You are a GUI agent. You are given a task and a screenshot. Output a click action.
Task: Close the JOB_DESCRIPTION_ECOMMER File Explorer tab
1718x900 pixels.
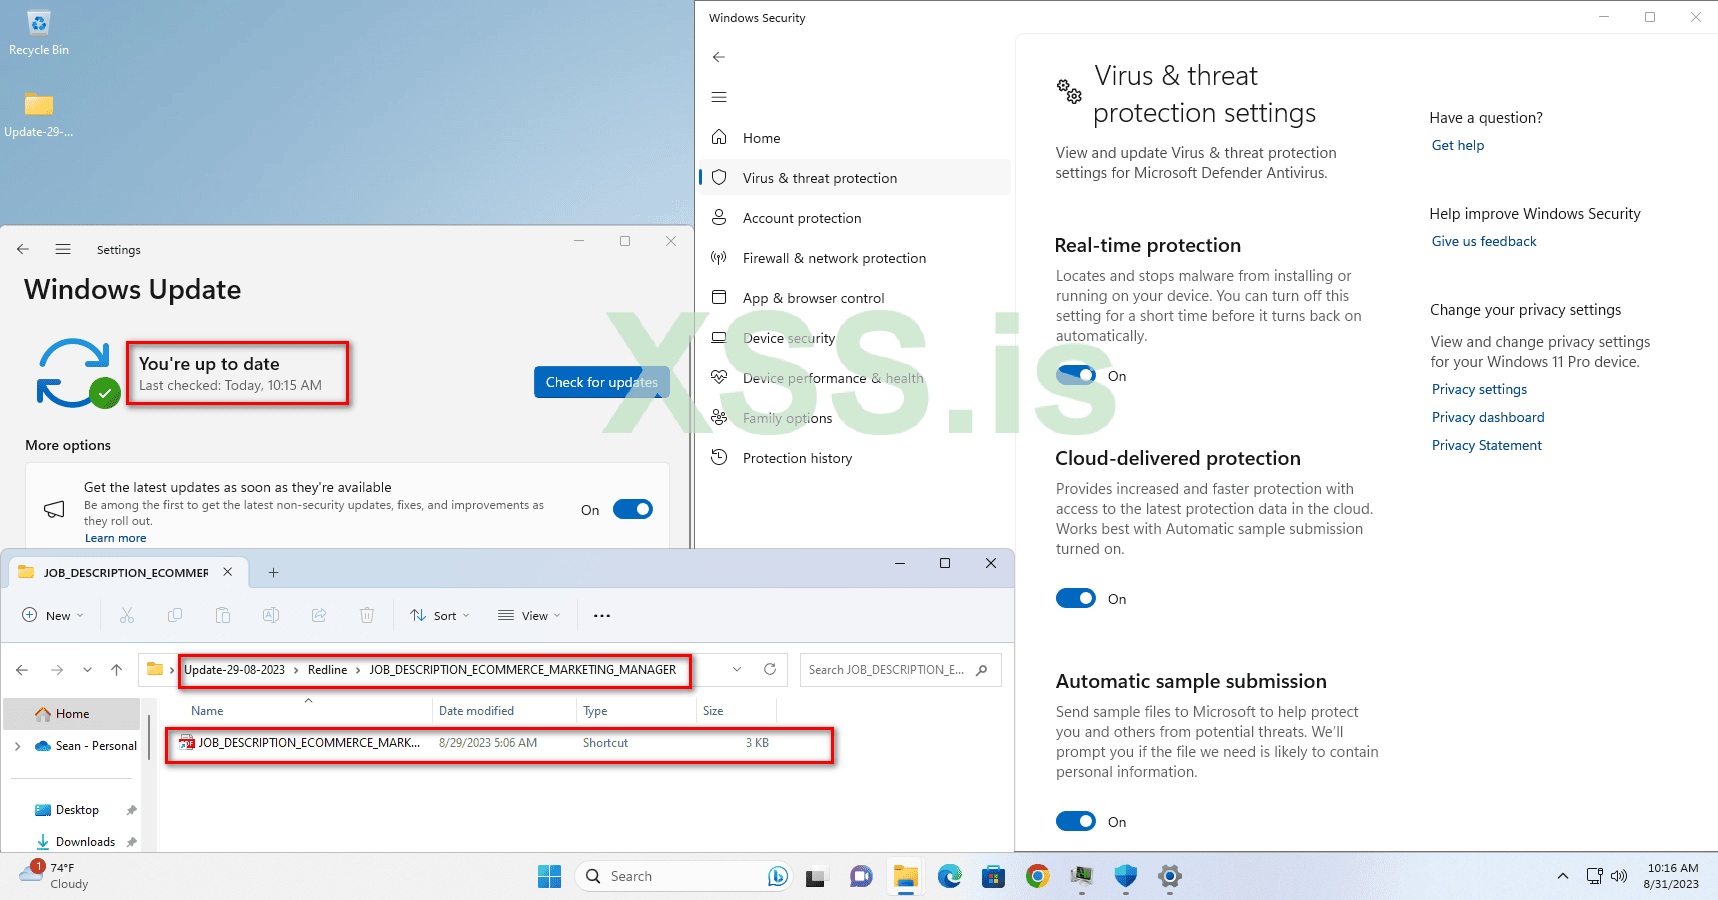click(x=228, y=572)
